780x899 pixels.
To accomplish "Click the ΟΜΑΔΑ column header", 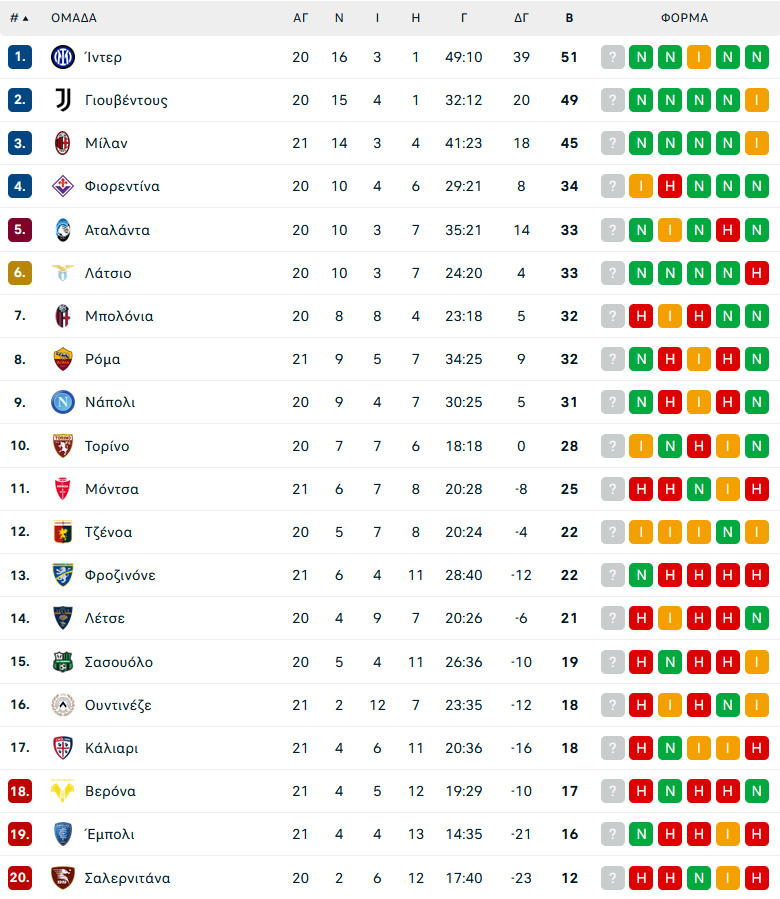I will pos(74,18).
